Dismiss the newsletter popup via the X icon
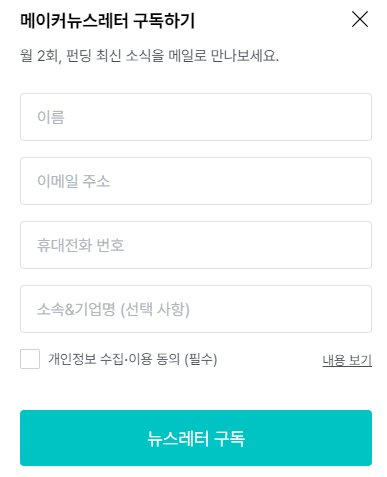 360,19
